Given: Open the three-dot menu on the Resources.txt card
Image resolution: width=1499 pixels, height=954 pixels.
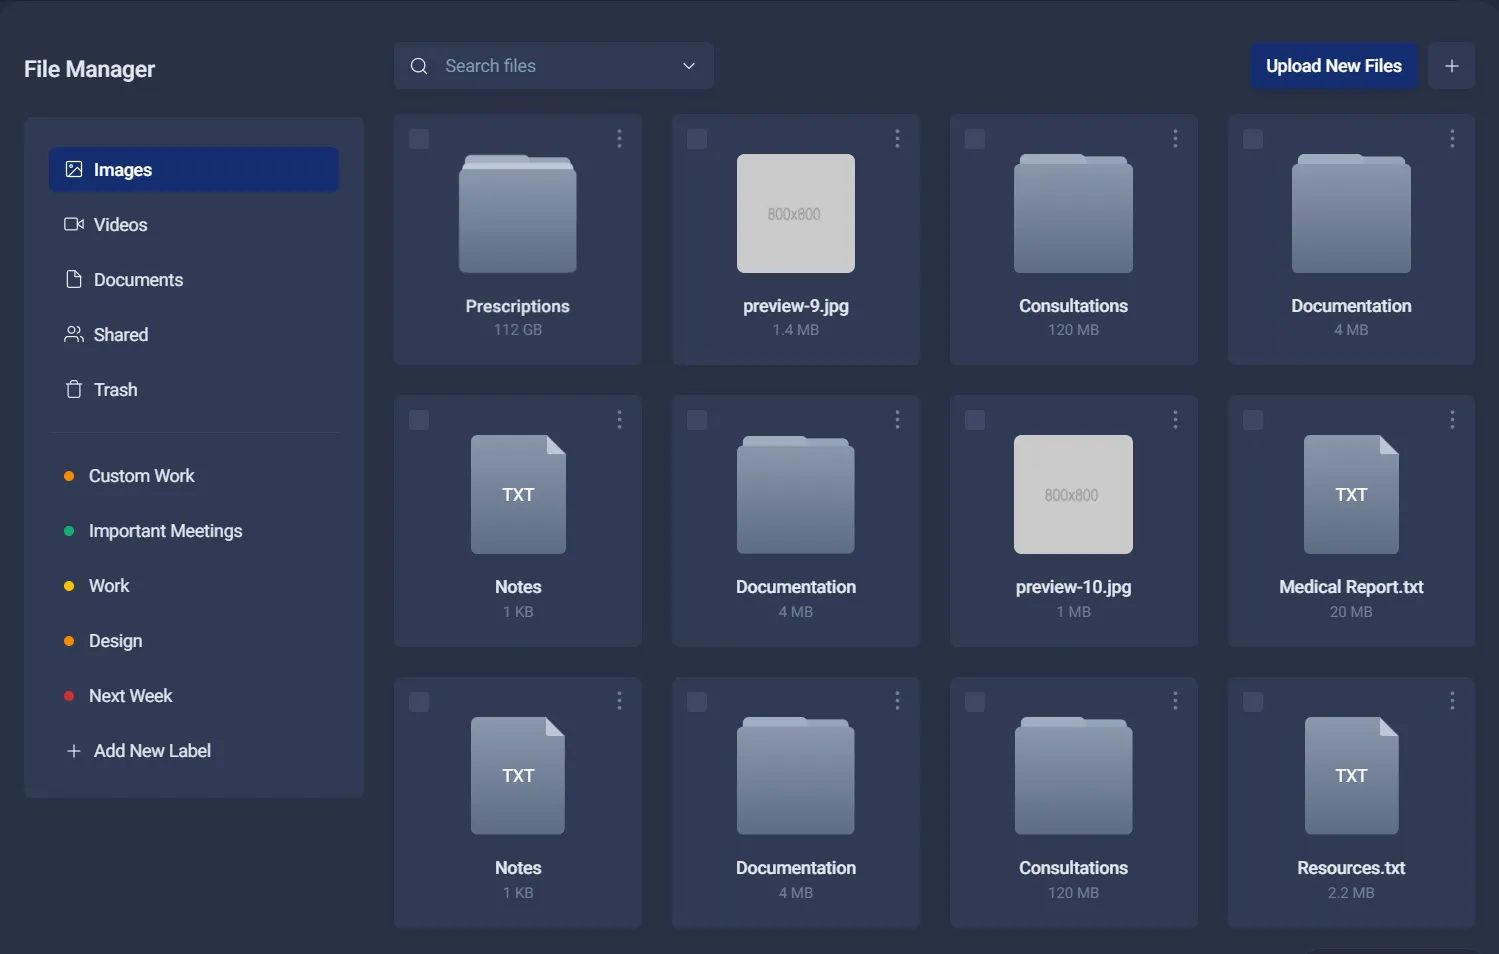Looking at the screenshot, I should 1453,701.
